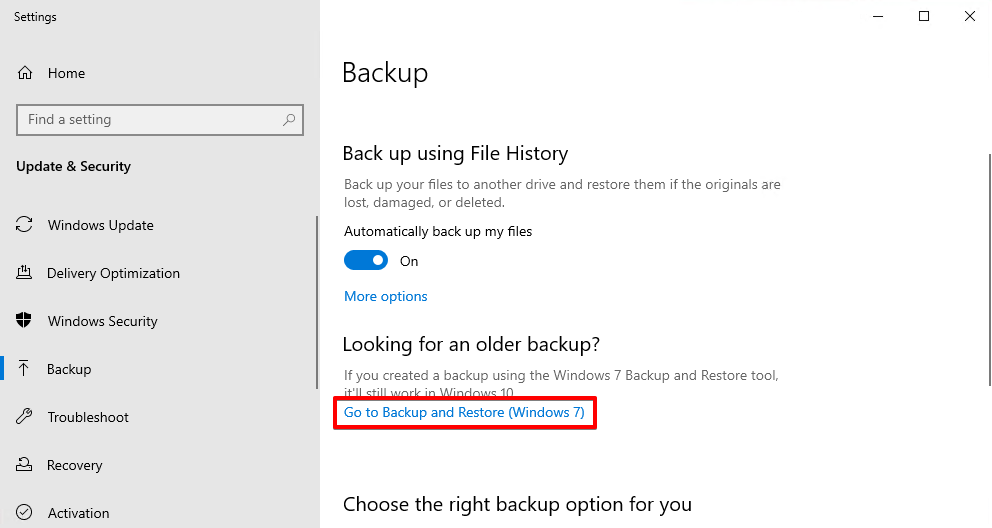Click the Home icon in sidebar
Viewport: 992px width, 528px height.
25,73
